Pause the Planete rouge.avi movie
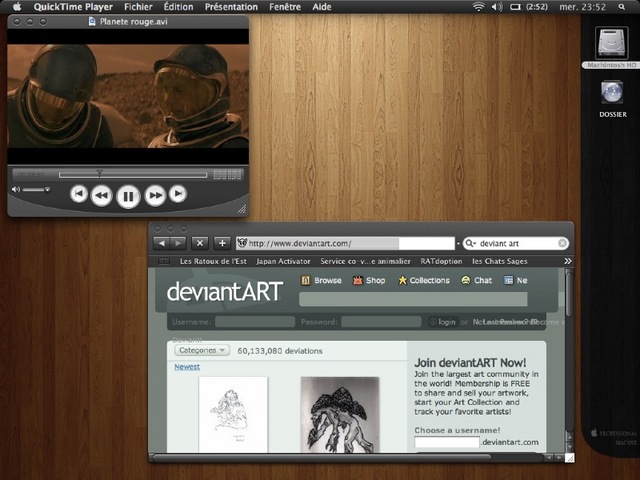This screenshot has height=480, width=640. click(128, 196)
